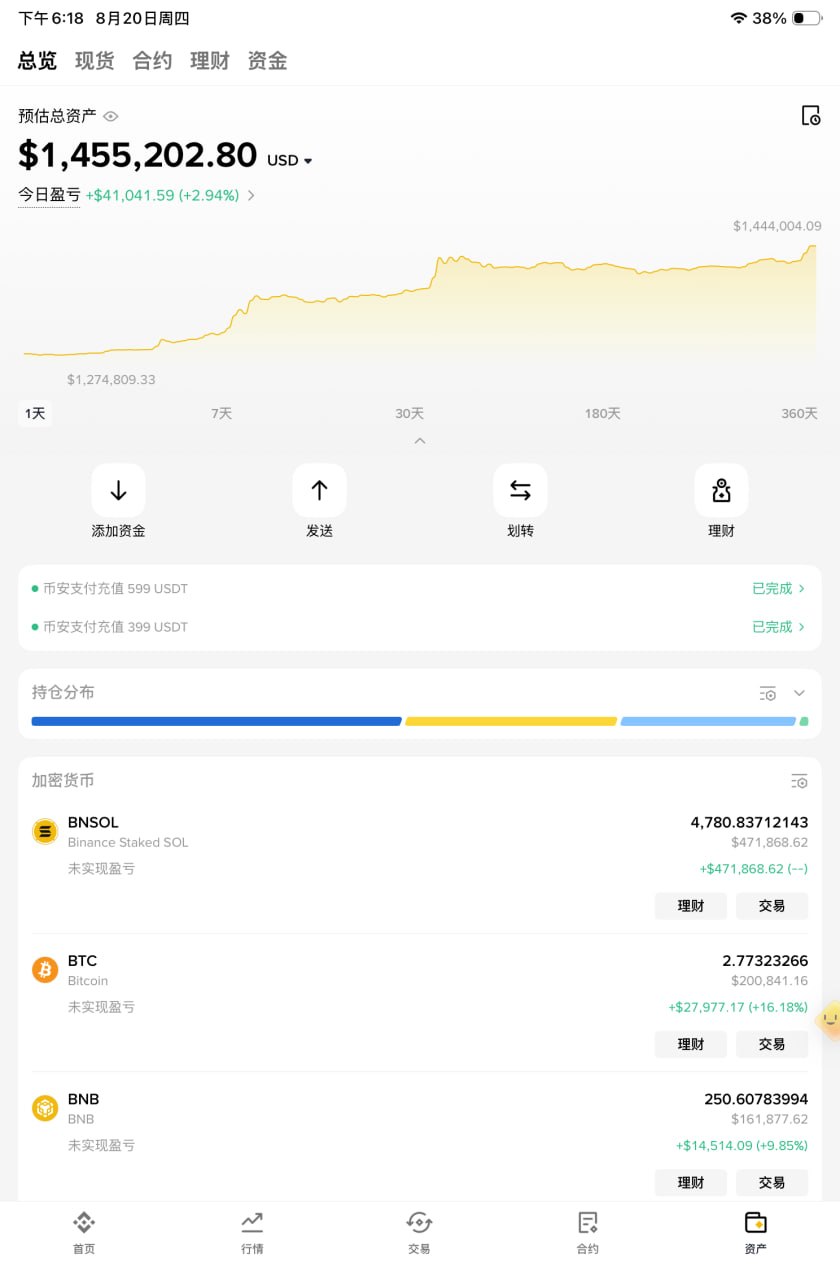
Task: Open asset history icon at top right
Action: pyautogui.click(x=811, y=115)
